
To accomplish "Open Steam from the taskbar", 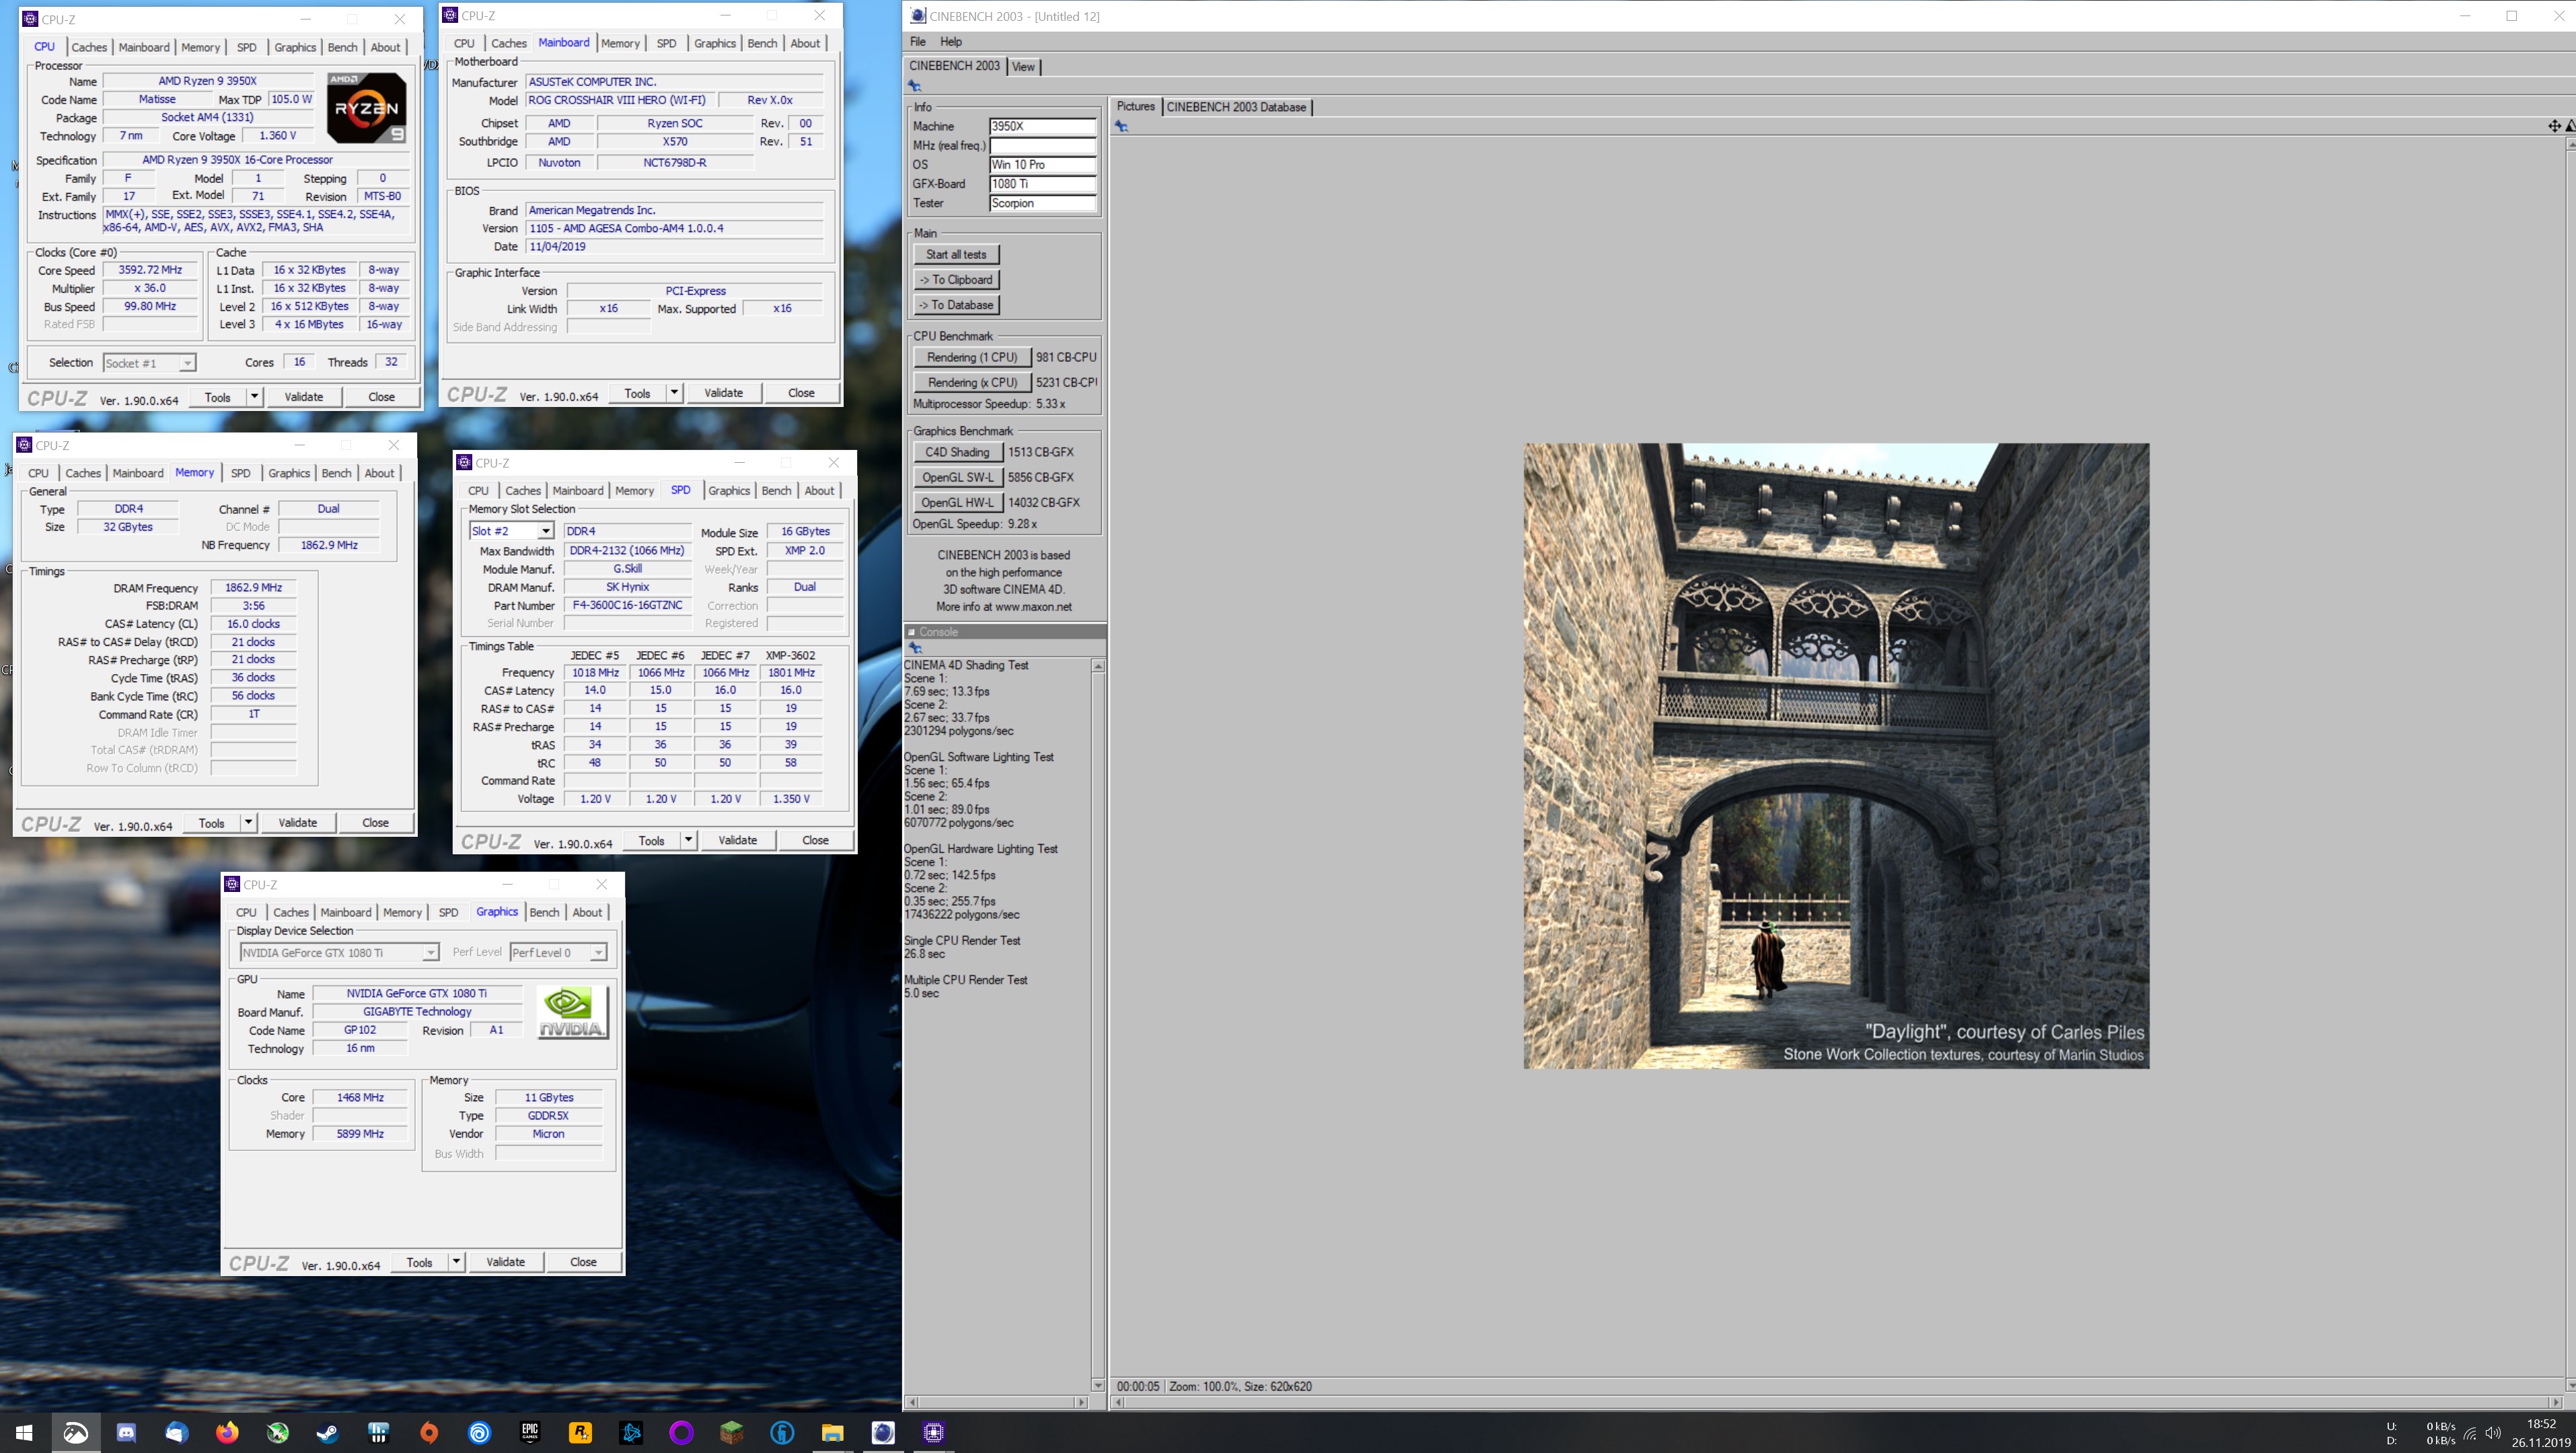I will pos(328,1432).
